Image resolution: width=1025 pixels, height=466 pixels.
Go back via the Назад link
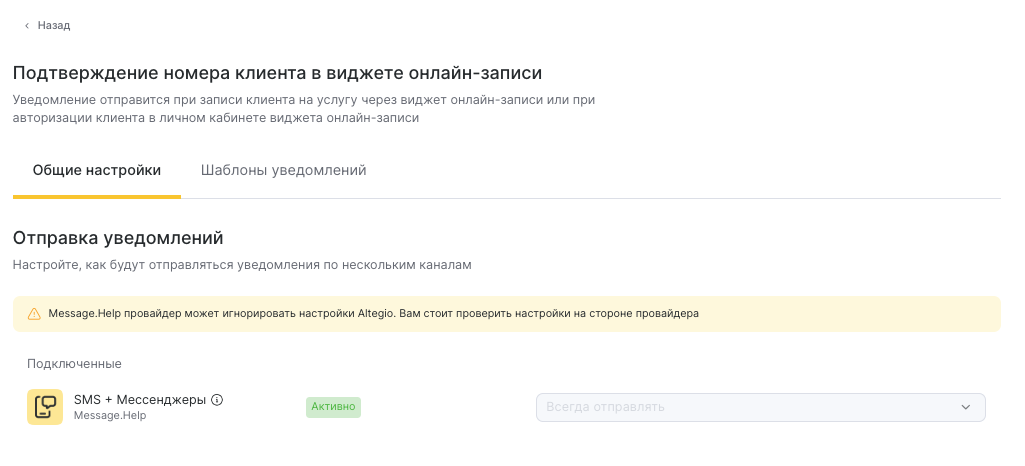[54, 25]
